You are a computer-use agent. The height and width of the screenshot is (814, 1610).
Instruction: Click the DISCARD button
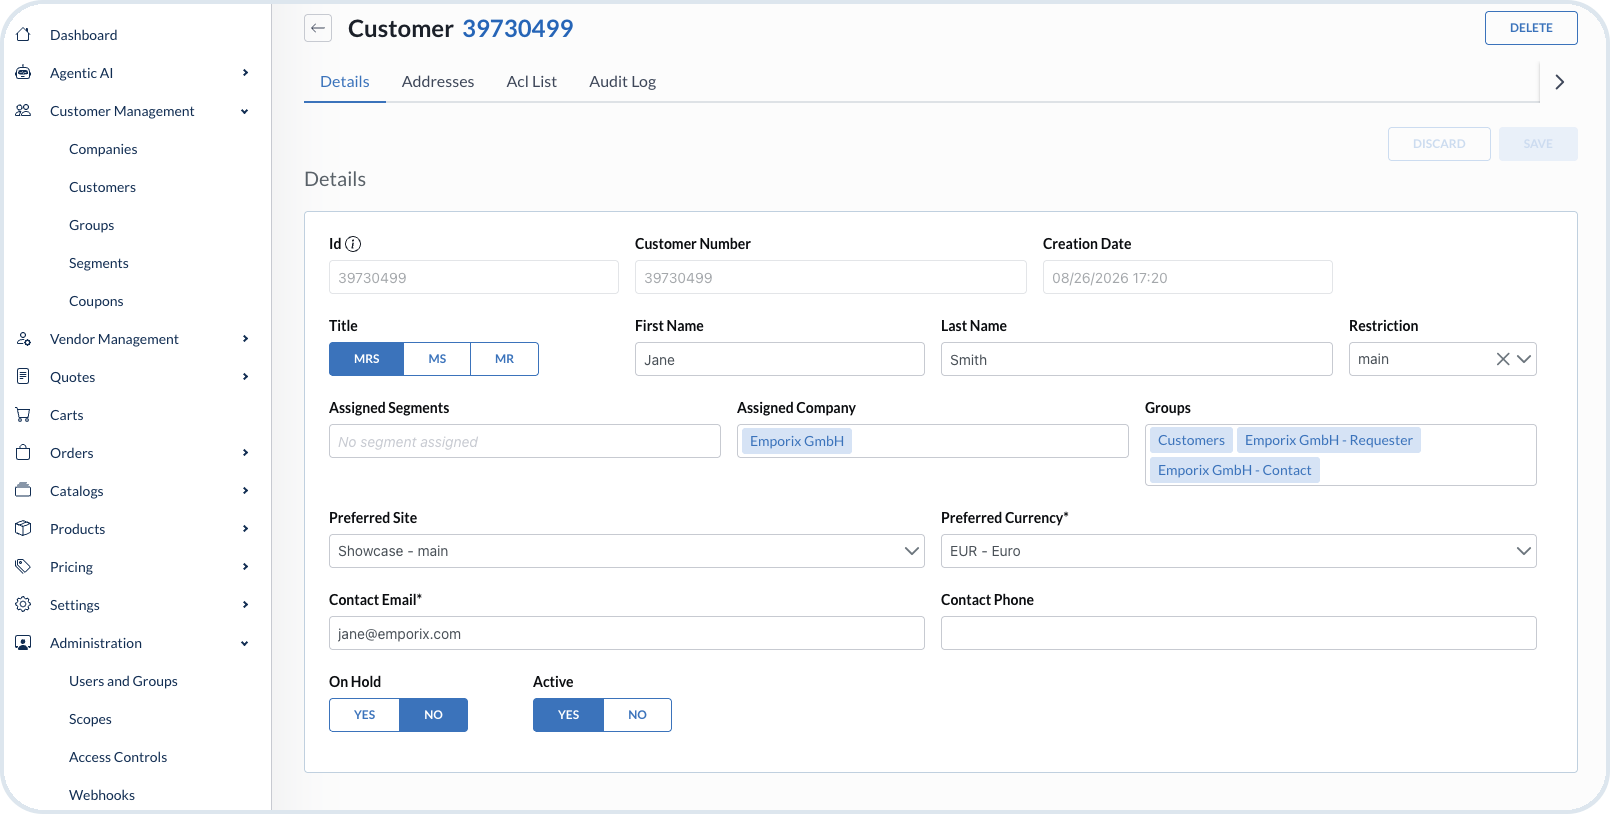pyautogui.click(x=1439, y=144)
